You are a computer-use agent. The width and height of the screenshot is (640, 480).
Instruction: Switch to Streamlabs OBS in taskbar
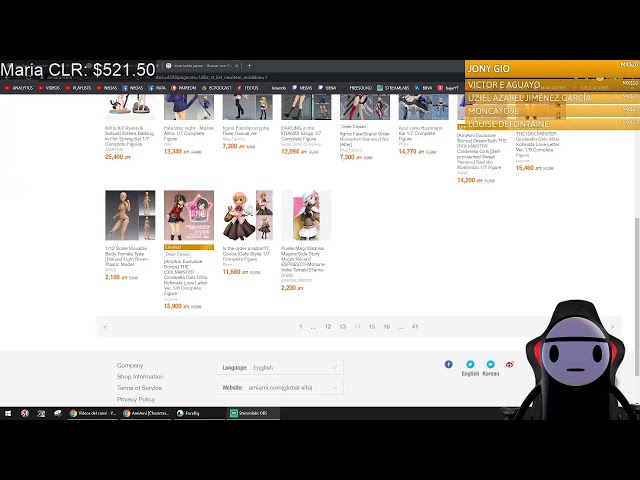(253, 413)
